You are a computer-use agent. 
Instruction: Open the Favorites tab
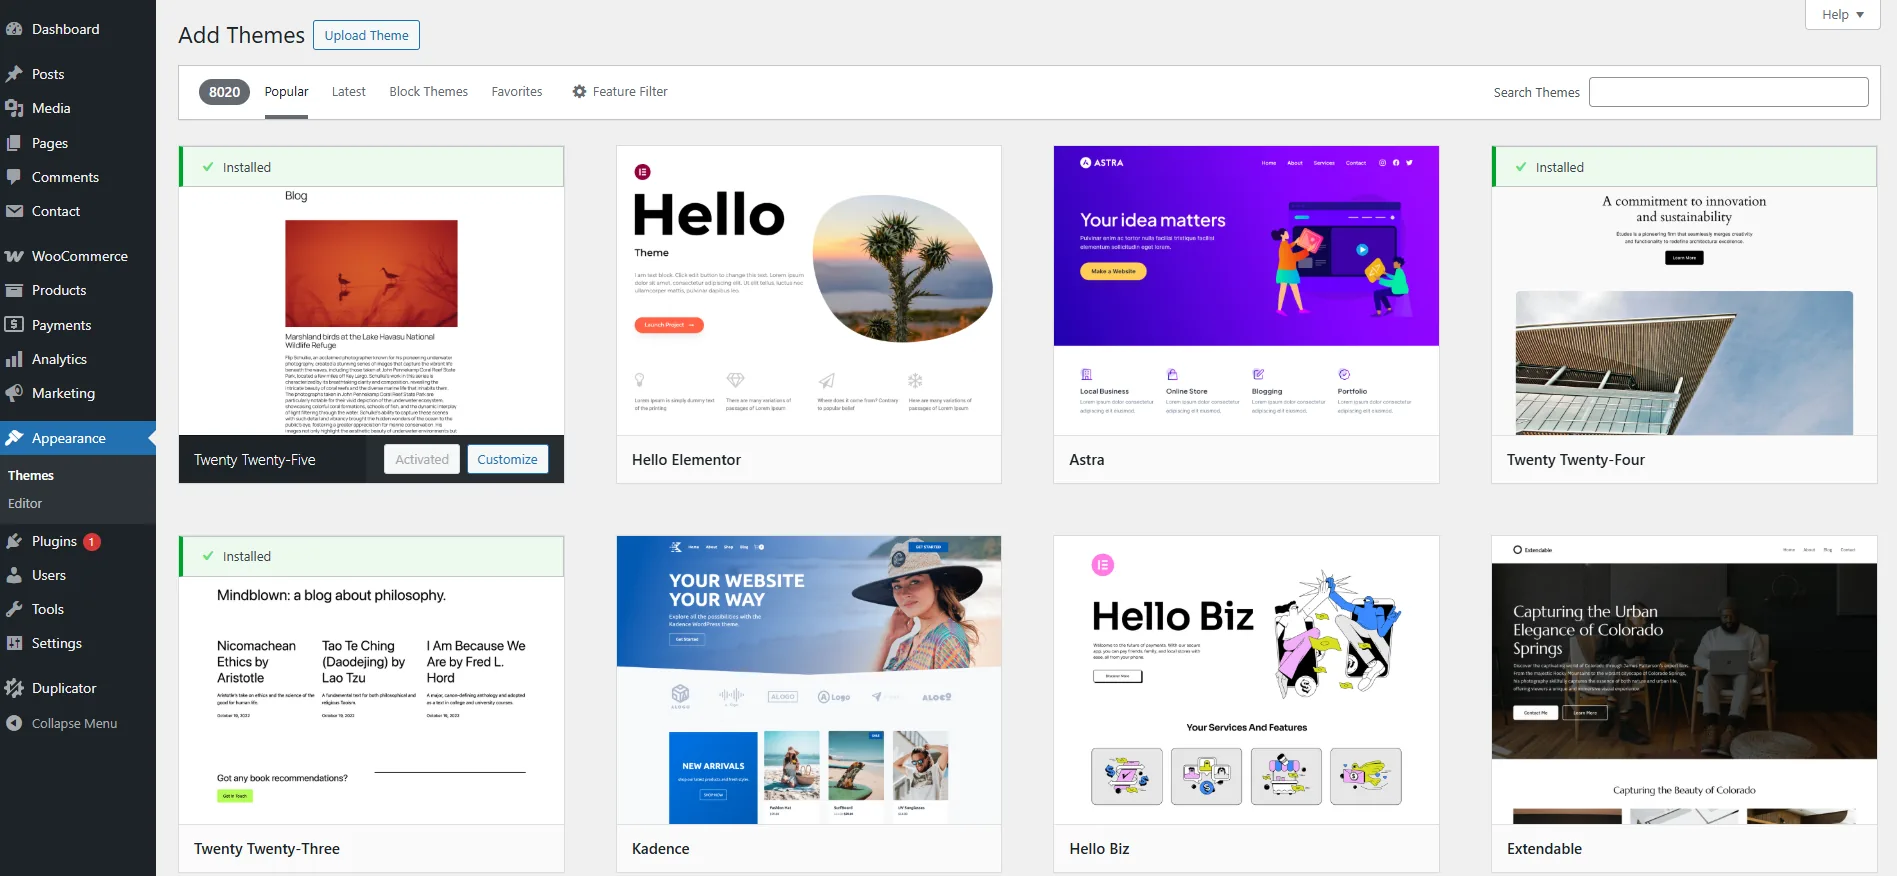(x=517, y=91)
